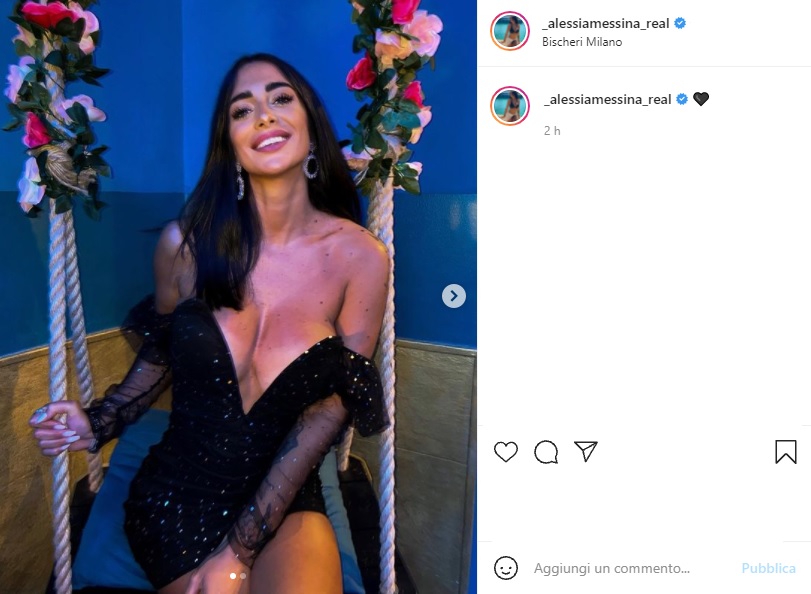Click the main post photo

[x=238, y=297]
